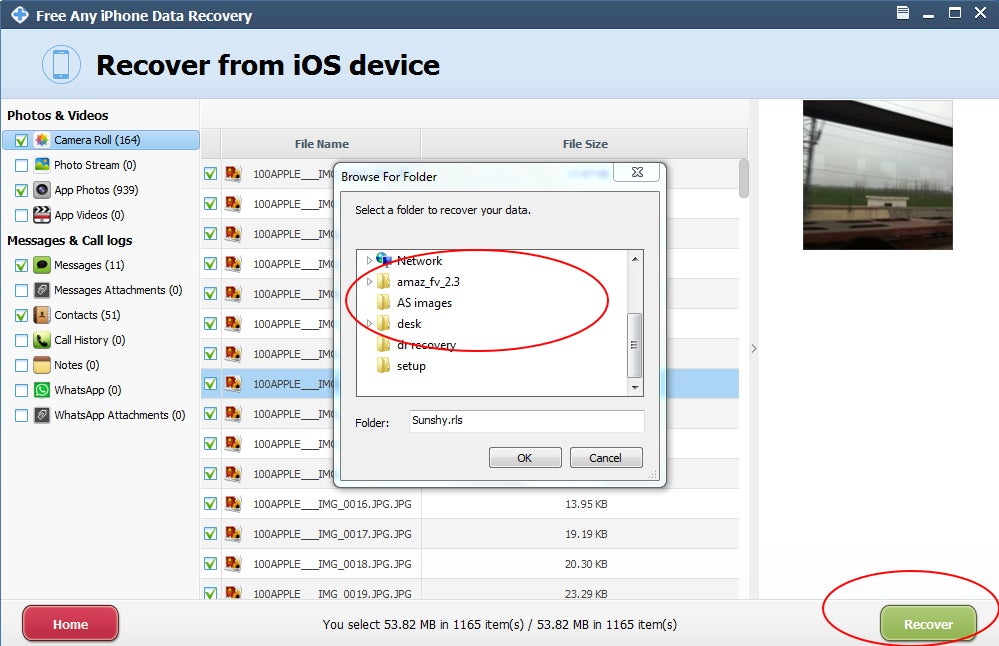Viewport: 999px width, 646px height.
Task: Collapse the preview panel arrow
Action: click(754, 348)
